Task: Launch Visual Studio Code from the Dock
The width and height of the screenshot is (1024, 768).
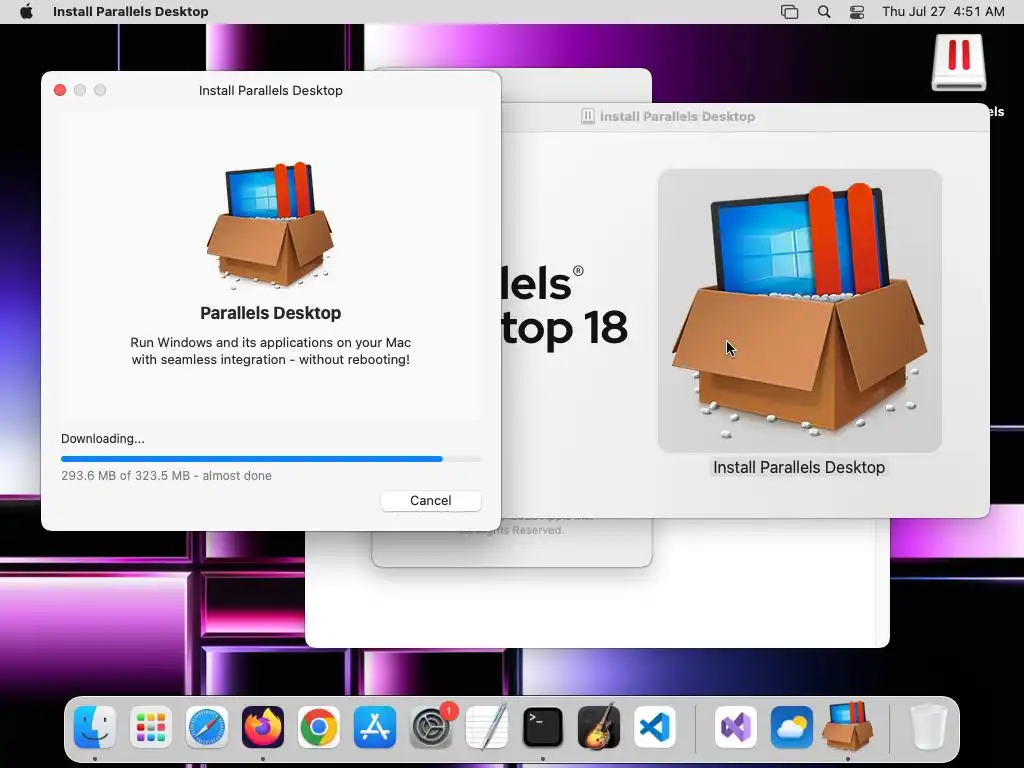Action: tap(655, 727)
